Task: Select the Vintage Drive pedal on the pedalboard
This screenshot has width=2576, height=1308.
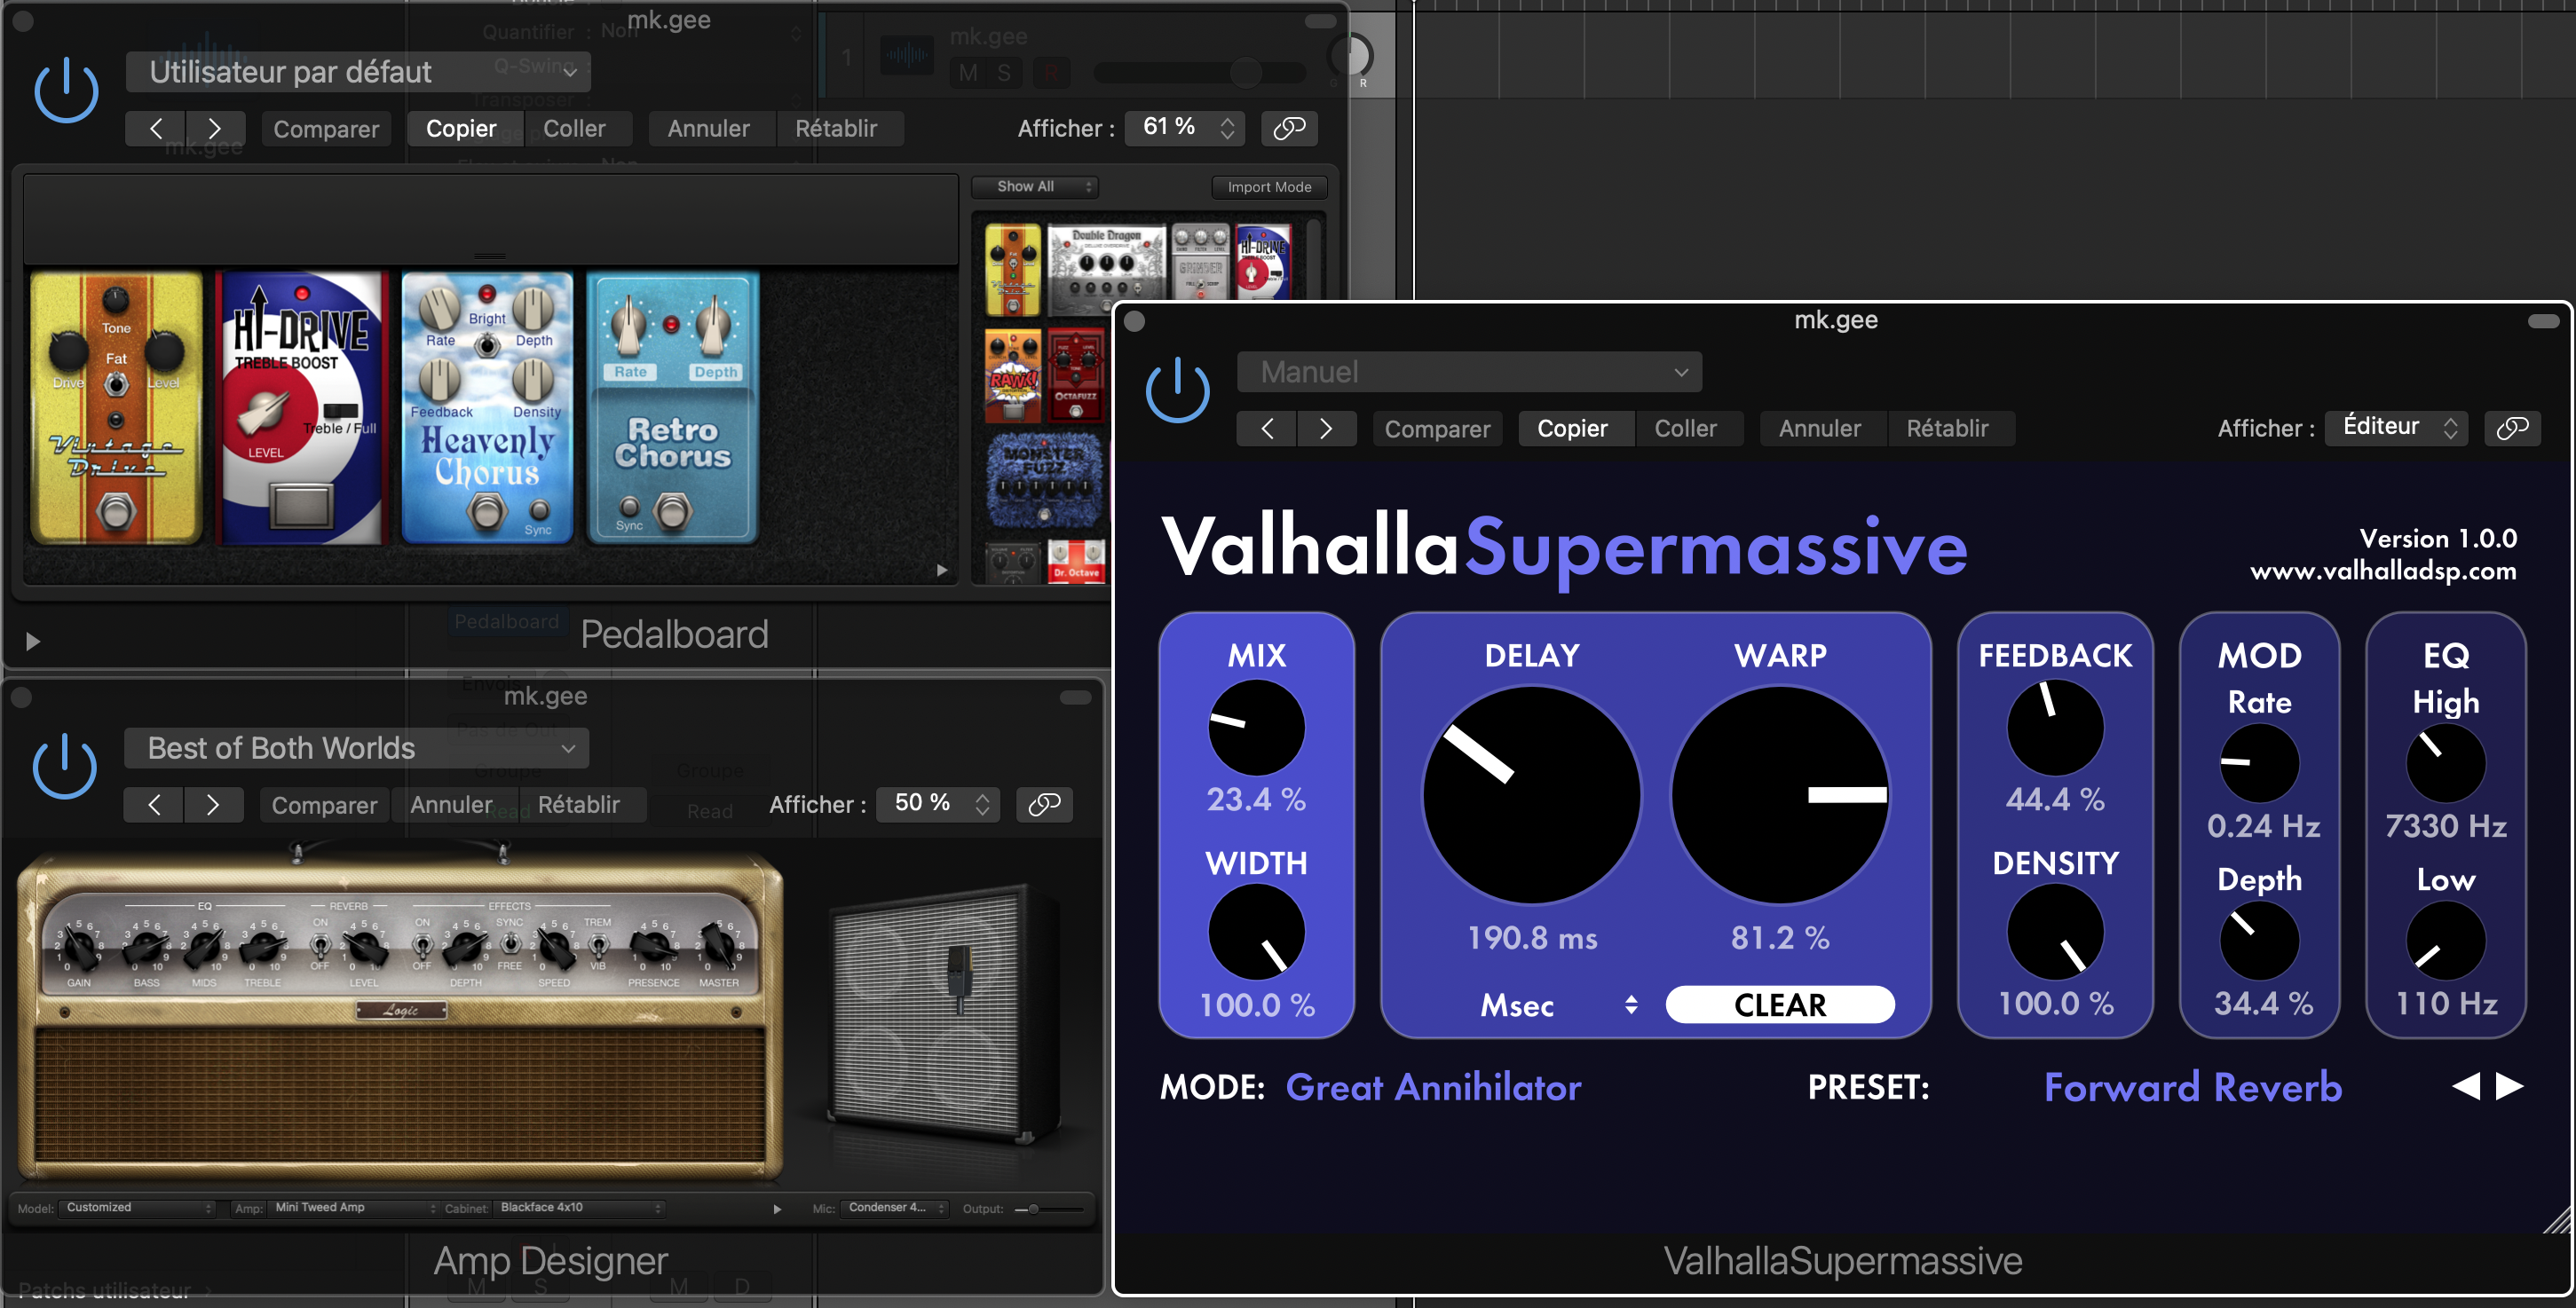Action: 116,408
